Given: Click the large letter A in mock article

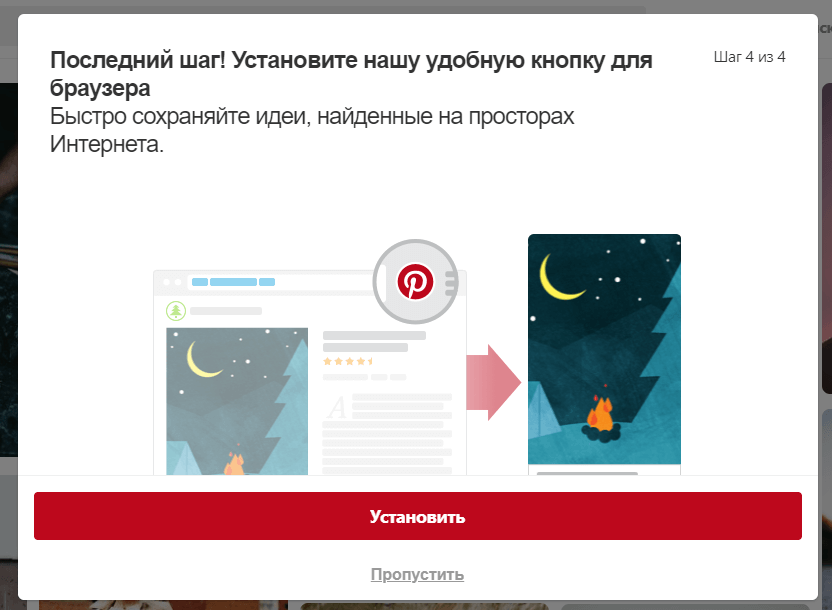Looking at the screenshot, I should (x=337, y=408).
